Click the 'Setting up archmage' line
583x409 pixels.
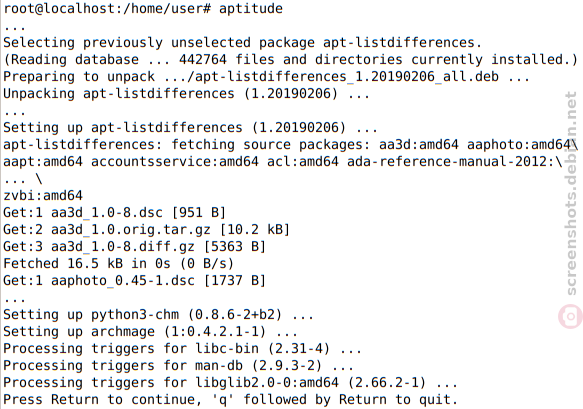(x=151, y=331)
